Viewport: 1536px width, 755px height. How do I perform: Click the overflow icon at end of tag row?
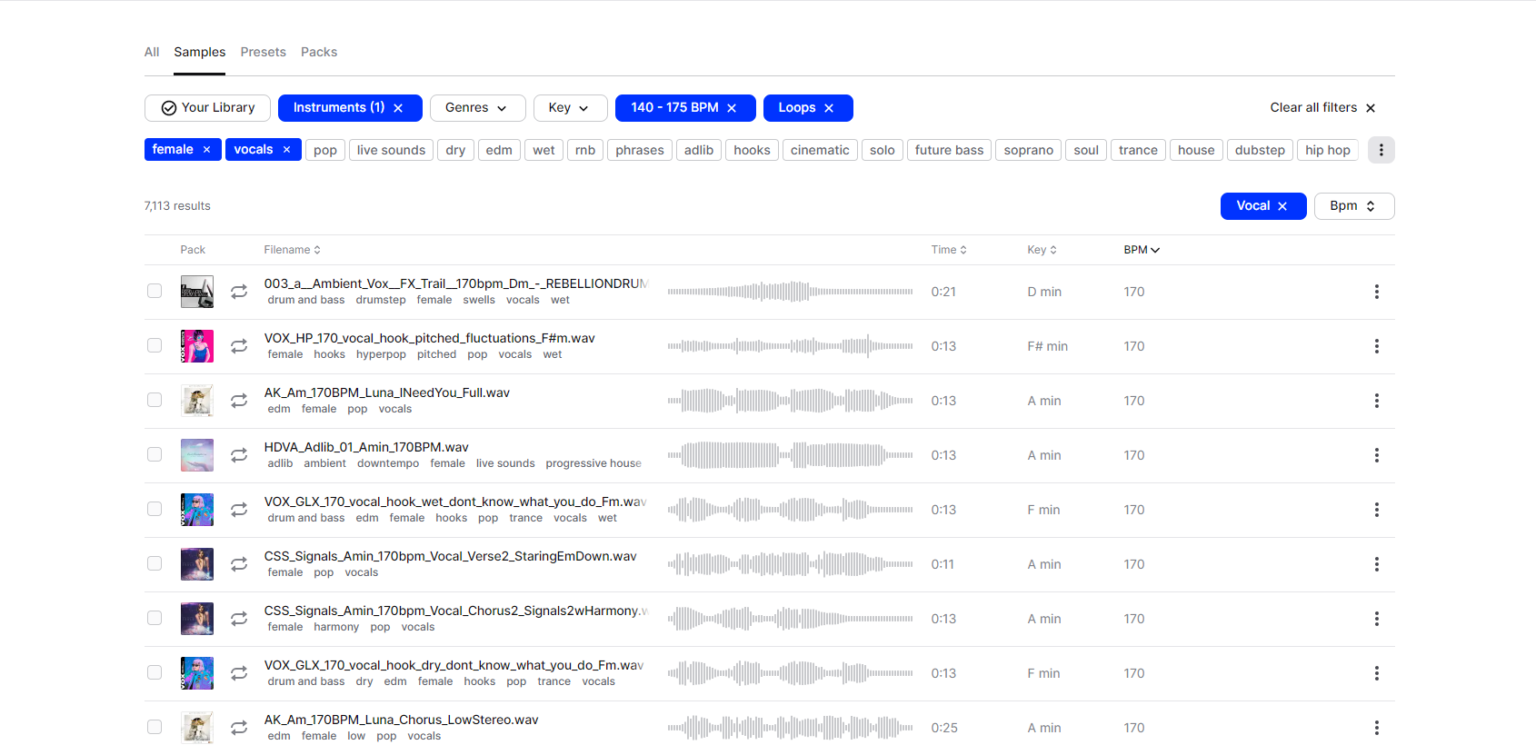pos(1381,149)
